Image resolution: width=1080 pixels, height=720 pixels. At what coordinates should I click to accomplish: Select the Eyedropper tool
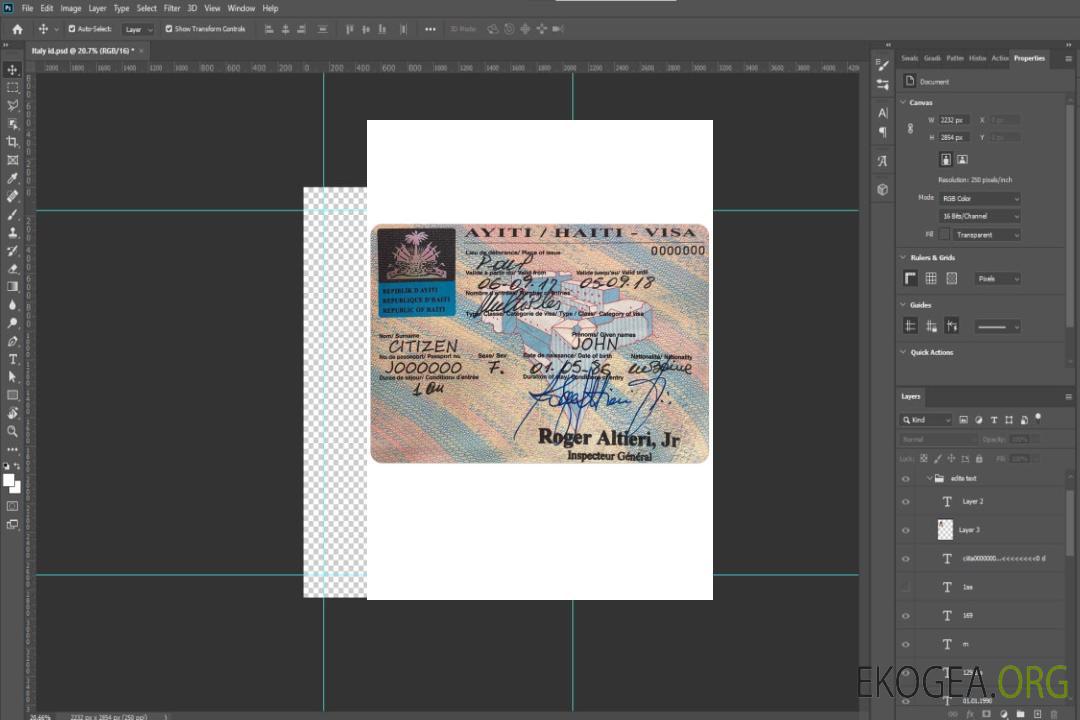12,178
